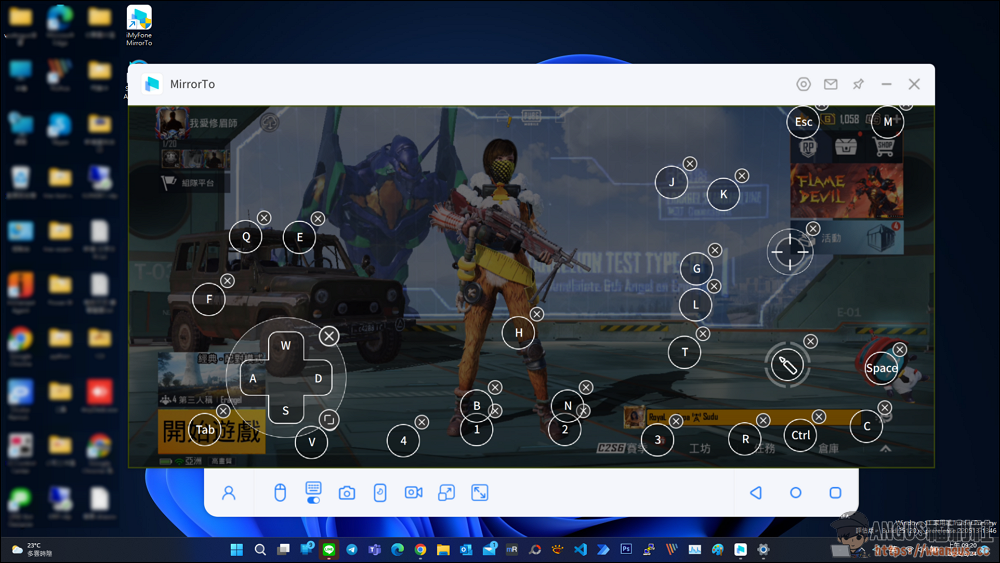
Task: Remove the H key mapping
Action: tap(537, 314)
